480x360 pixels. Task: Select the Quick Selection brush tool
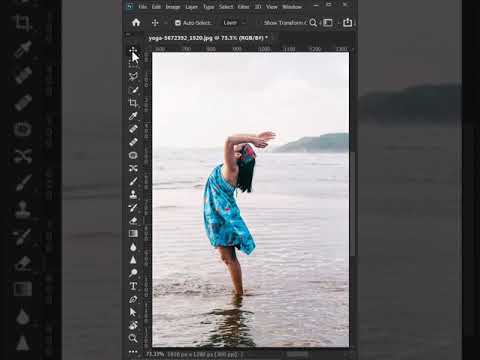coord(133,89)
